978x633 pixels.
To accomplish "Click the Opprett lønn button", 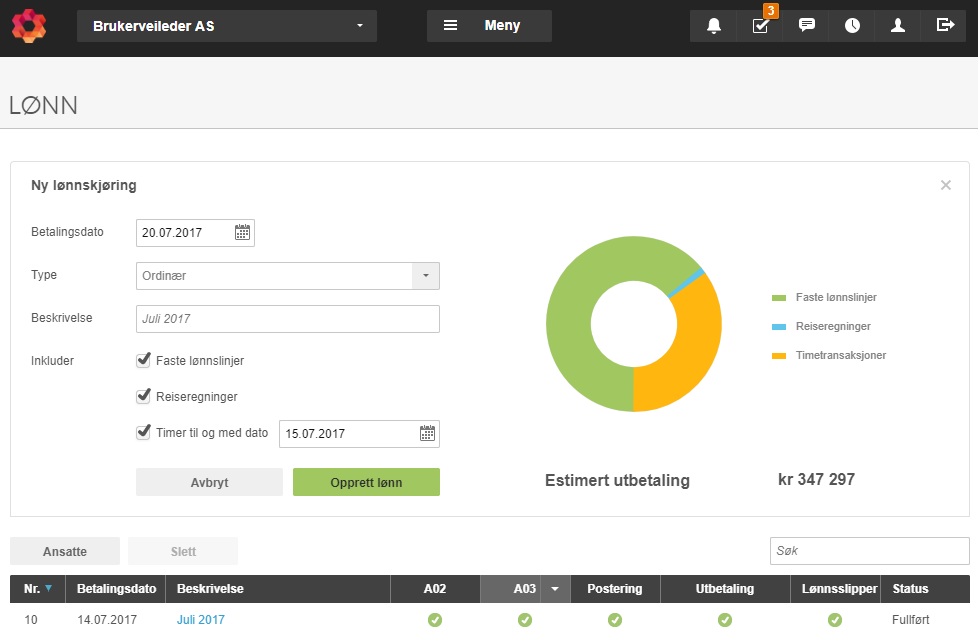I will [x=366, y=482].
